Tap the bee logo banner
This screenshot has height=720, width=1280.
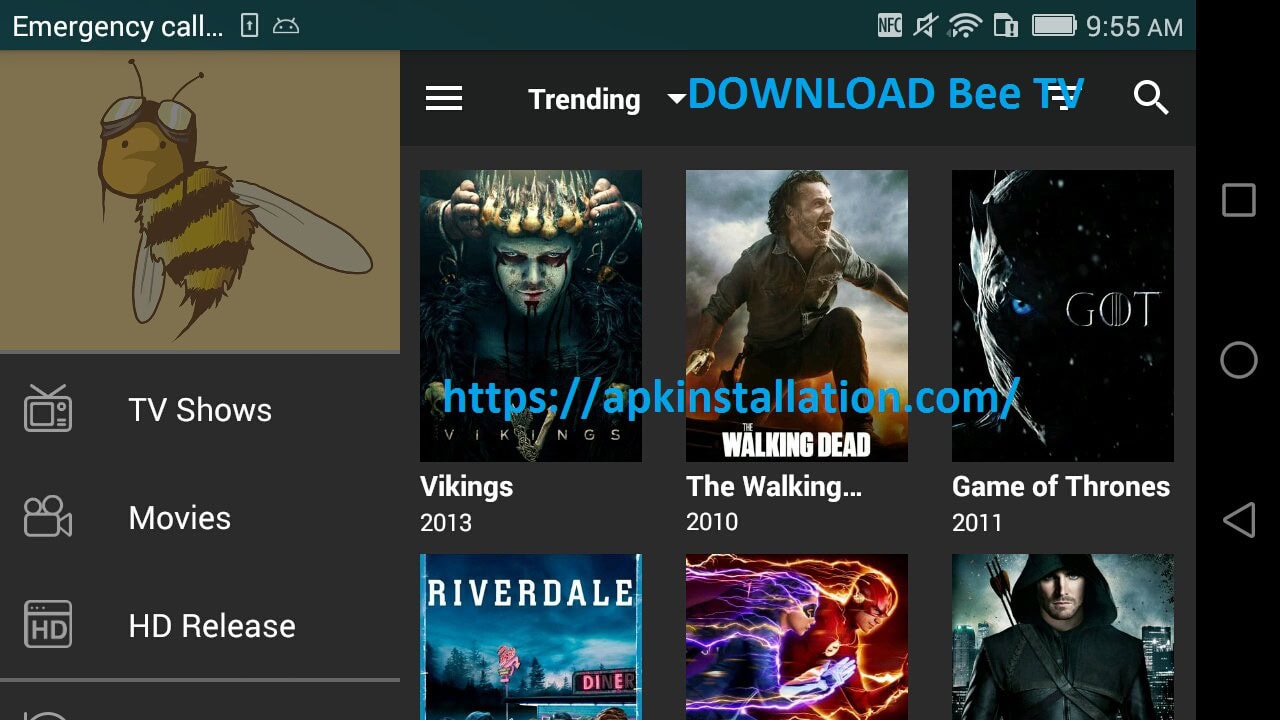(200, 201)
